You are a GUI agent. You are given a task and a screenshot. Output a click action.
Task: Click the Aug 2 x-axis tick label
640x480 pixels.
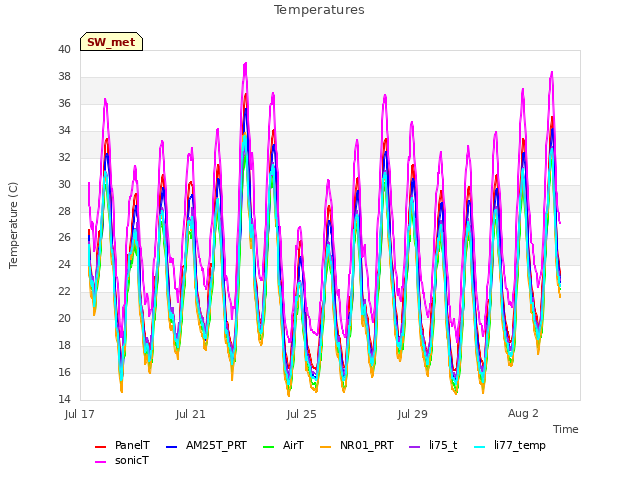point(523,414)
